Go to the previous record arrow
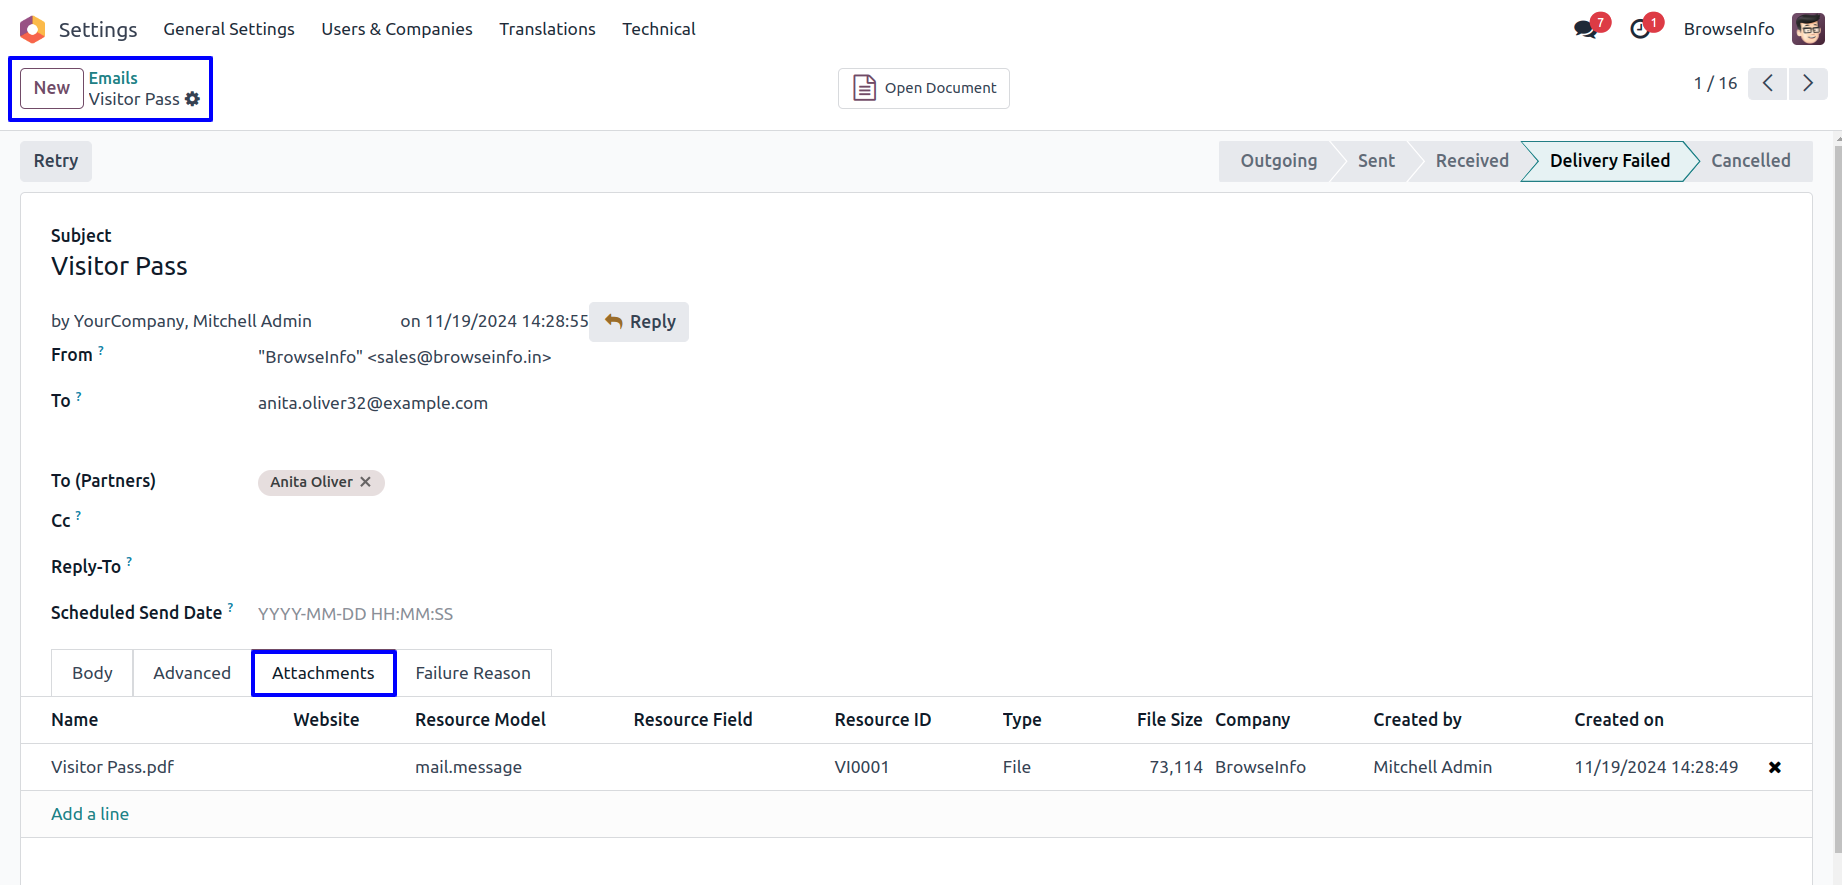1842x885 pixels. 1767,84
